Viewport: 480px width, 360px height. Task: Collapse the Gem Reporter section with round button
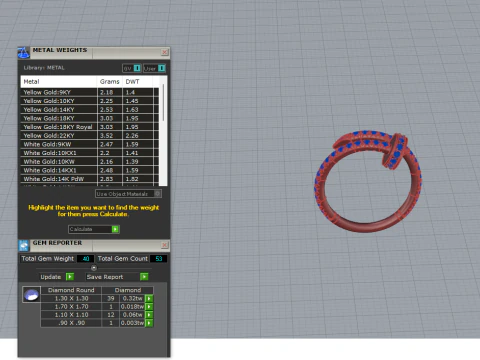(x=94, y=268)
